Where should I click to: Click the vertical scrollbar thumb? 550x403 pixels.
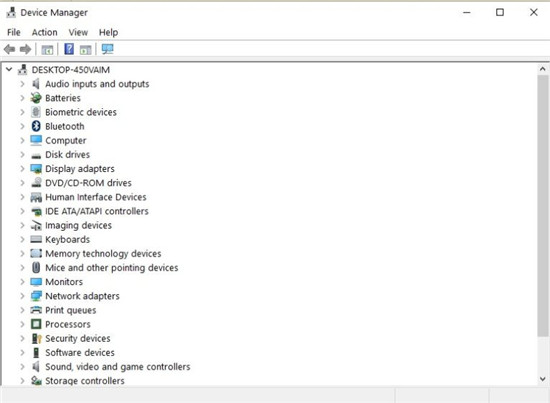click(x=543, y=205)
